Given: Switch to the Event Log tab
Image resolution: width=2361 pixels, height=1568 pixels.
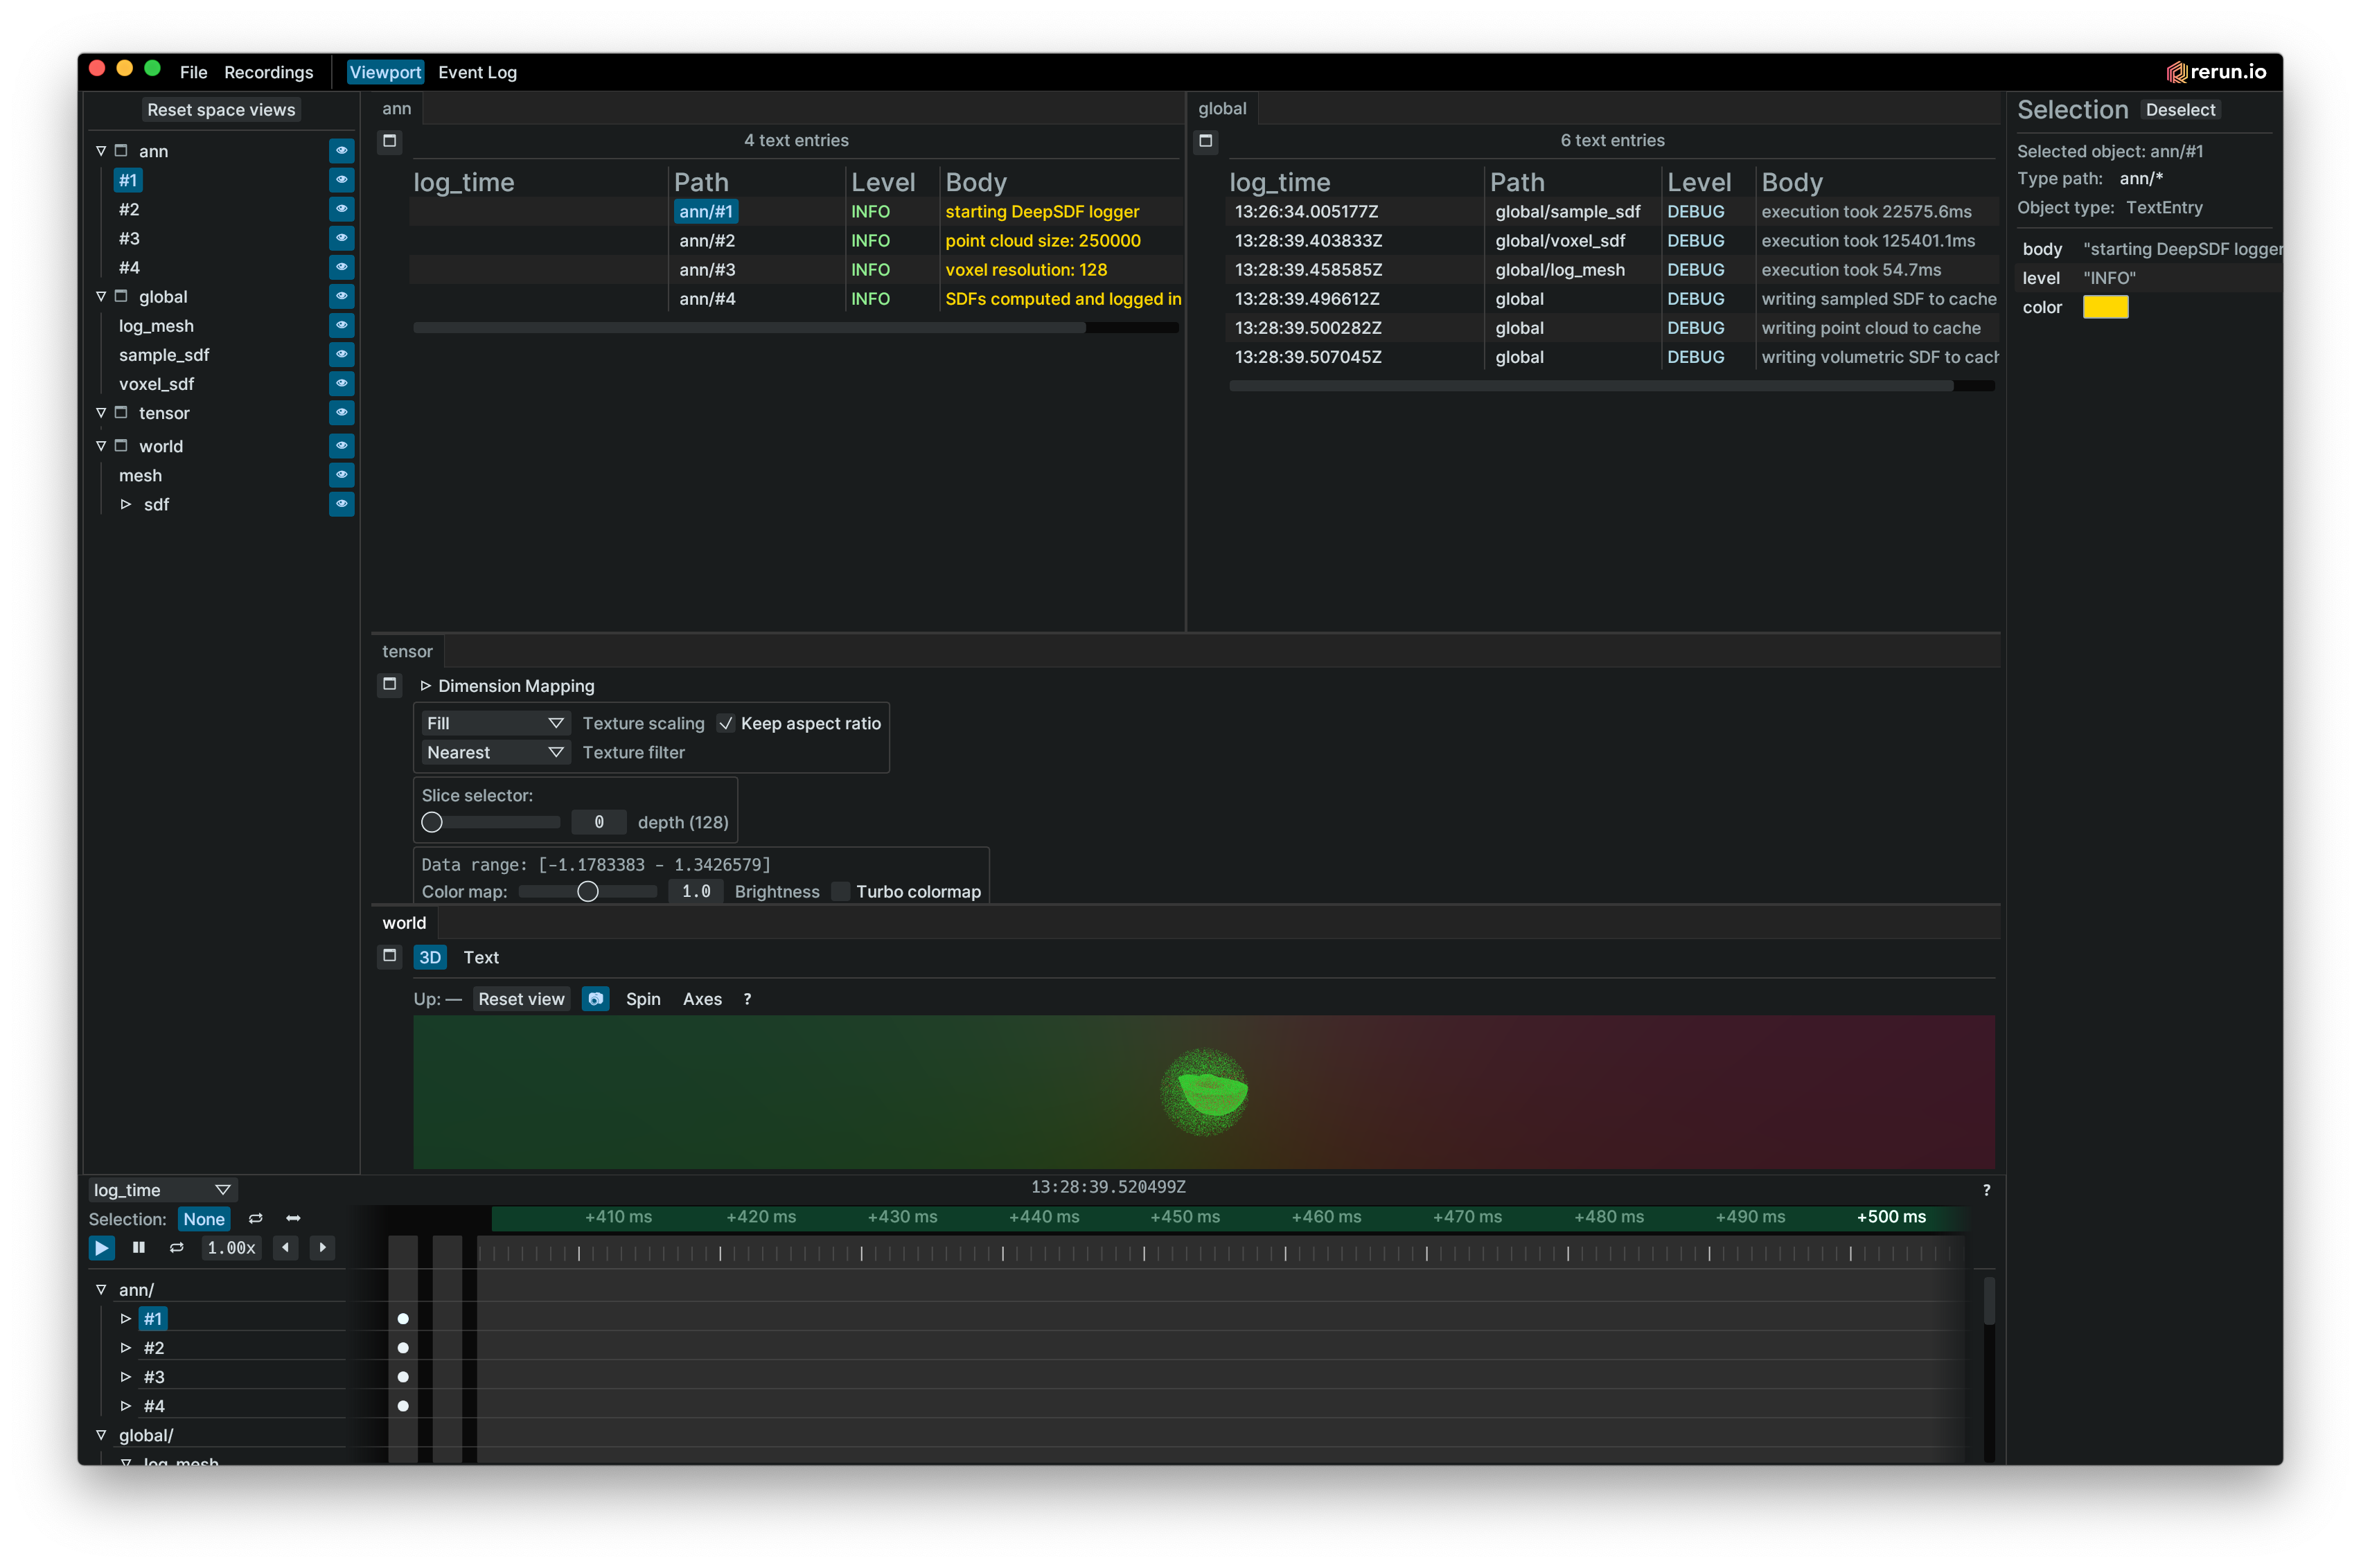Looking at the screenshot, I should pos(477,72).
